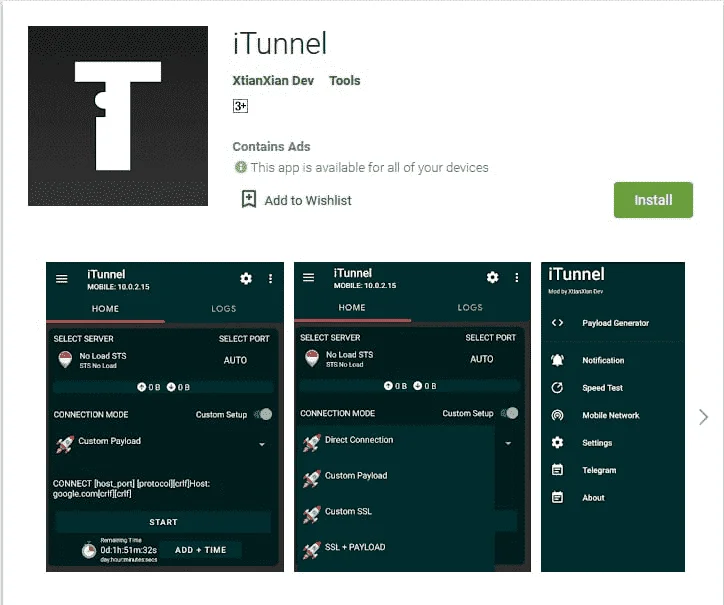Click Telegram calendar icon
Screen dimensions: 724x605
[557, 470]
